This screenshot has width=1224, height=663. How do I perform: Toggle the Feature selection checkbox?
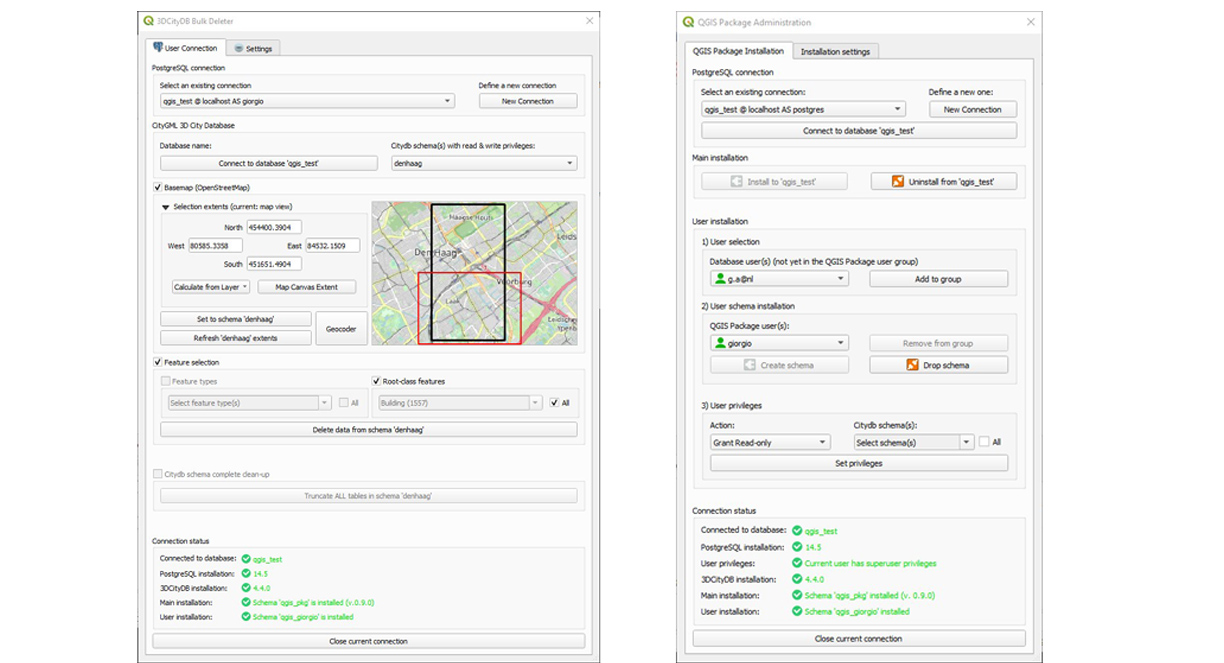[x=157, y=362]
